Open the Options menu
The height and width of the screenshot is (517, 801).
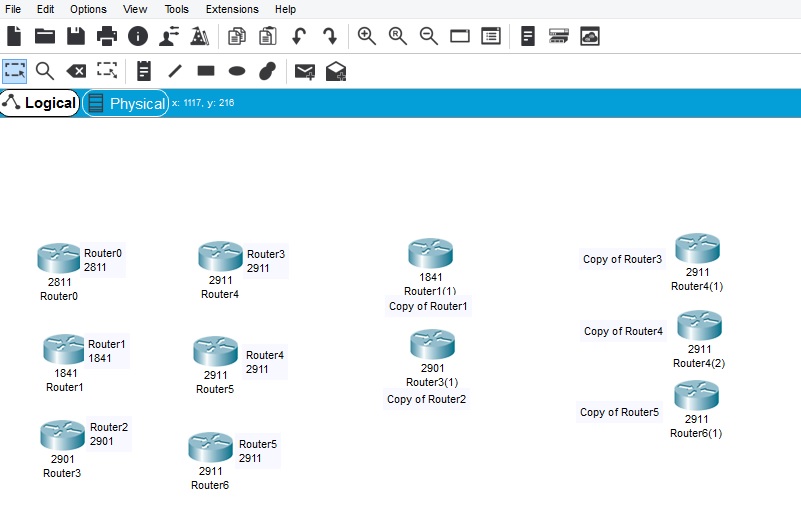point(88,9)
